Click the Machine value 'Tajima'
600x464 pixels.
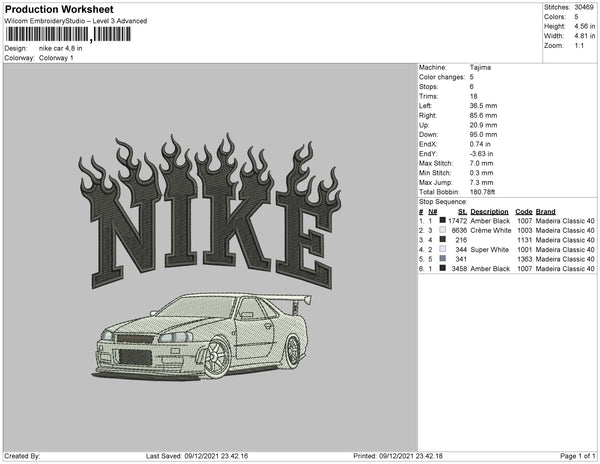(480, 67)
